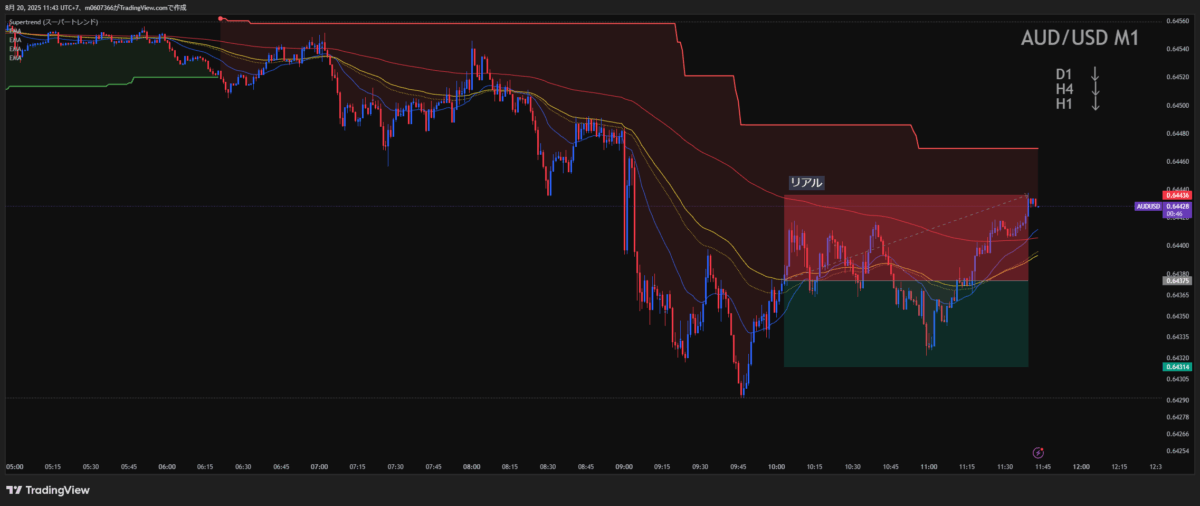Image resolution: width=1200 pixels, height=506 pixels.
Task: Click the gray 0.64375 entry price tag
Action: 1179,281
